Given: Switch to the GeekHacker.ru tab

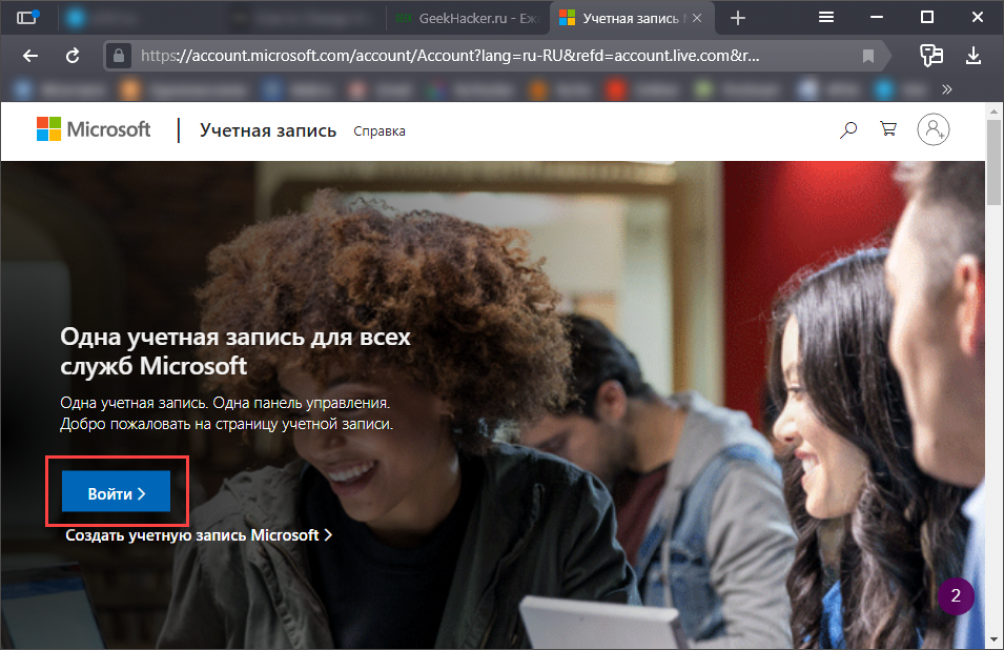Looking at the screenshot, I should (466, 18).
